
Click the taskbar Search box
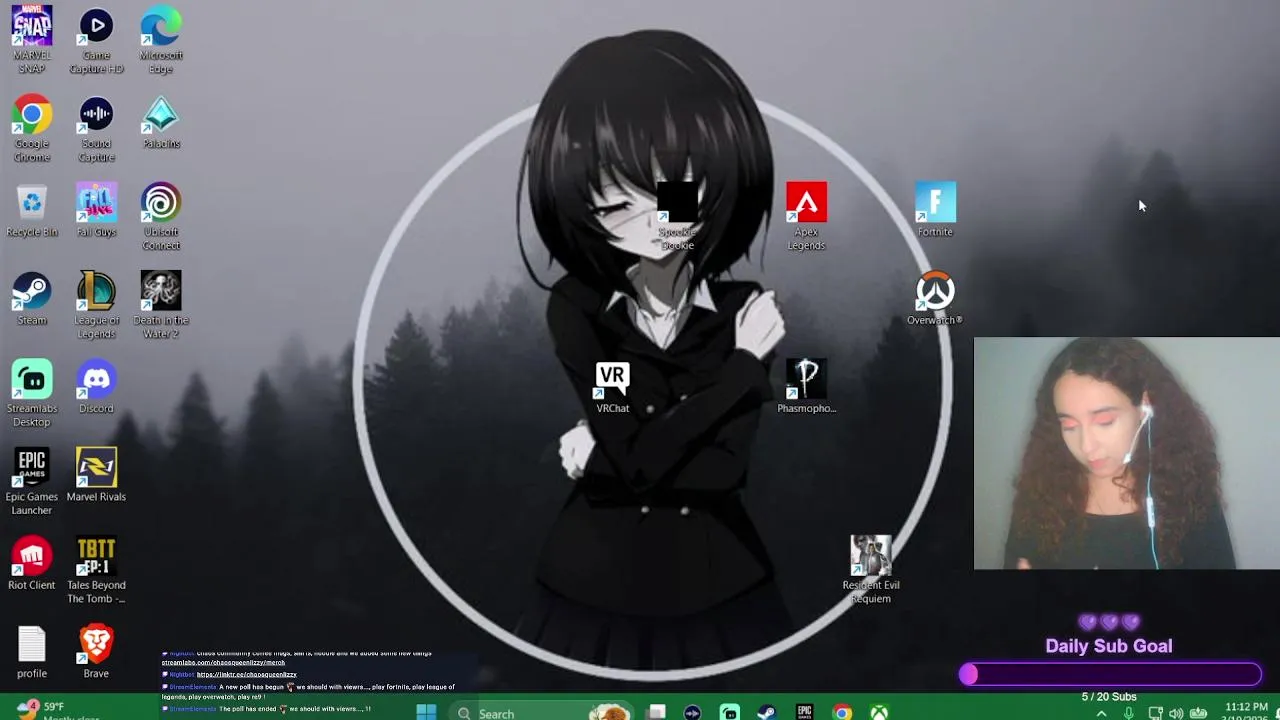(543, 712)
